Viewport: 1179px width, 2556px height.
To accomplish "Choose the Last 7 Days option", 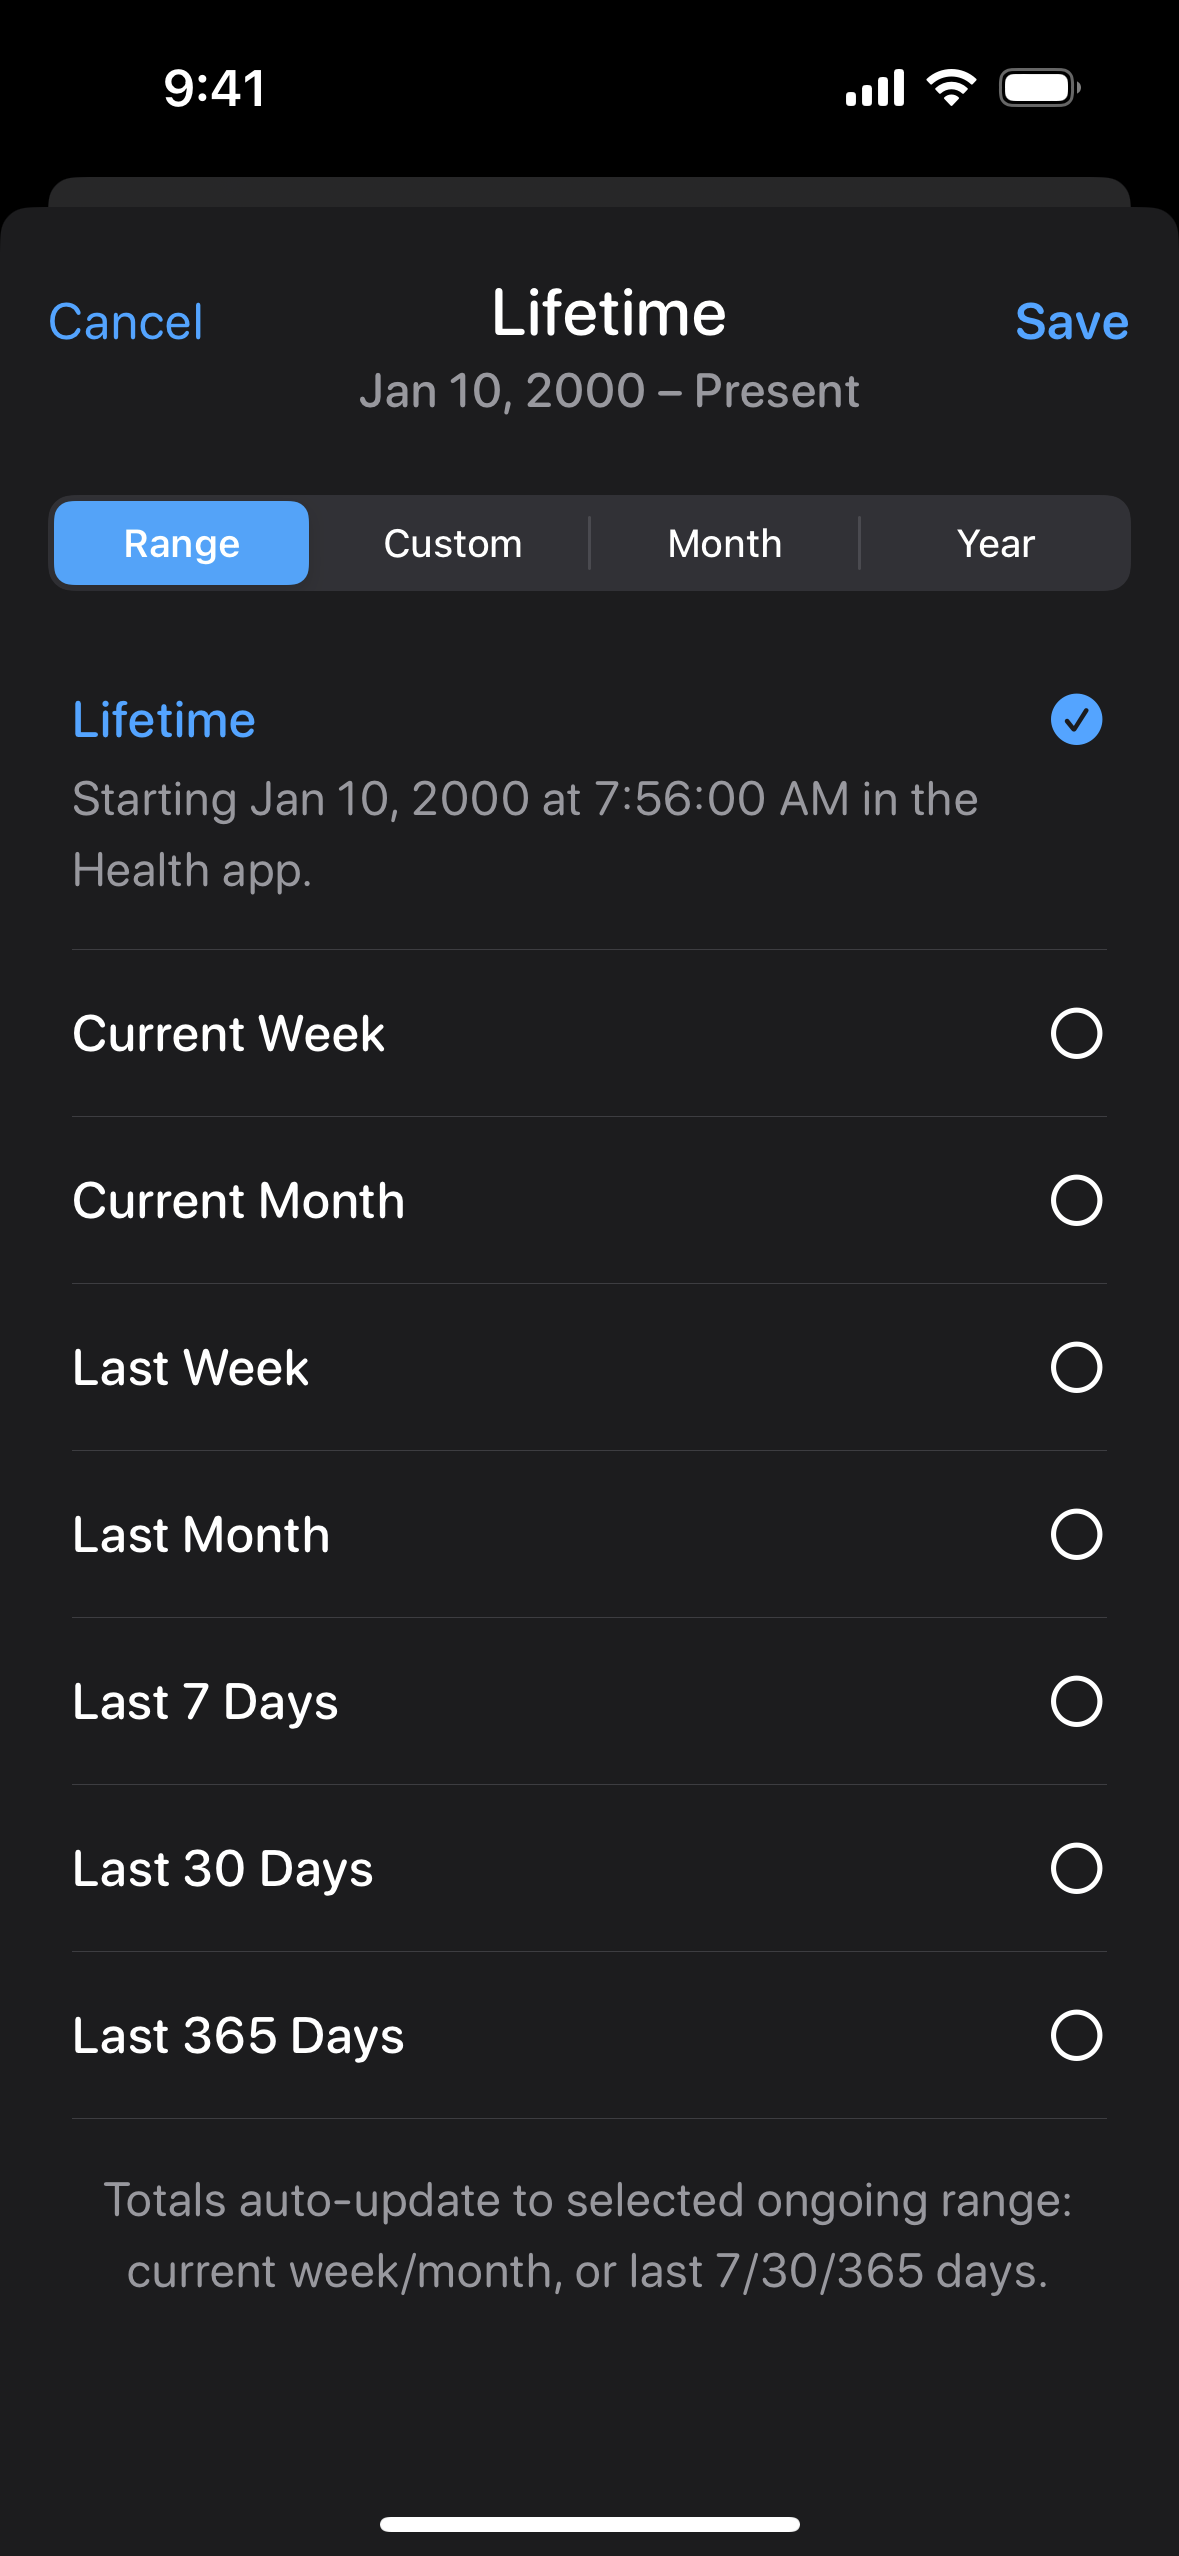I will pyautogui.click(x=1076, y=1701).
